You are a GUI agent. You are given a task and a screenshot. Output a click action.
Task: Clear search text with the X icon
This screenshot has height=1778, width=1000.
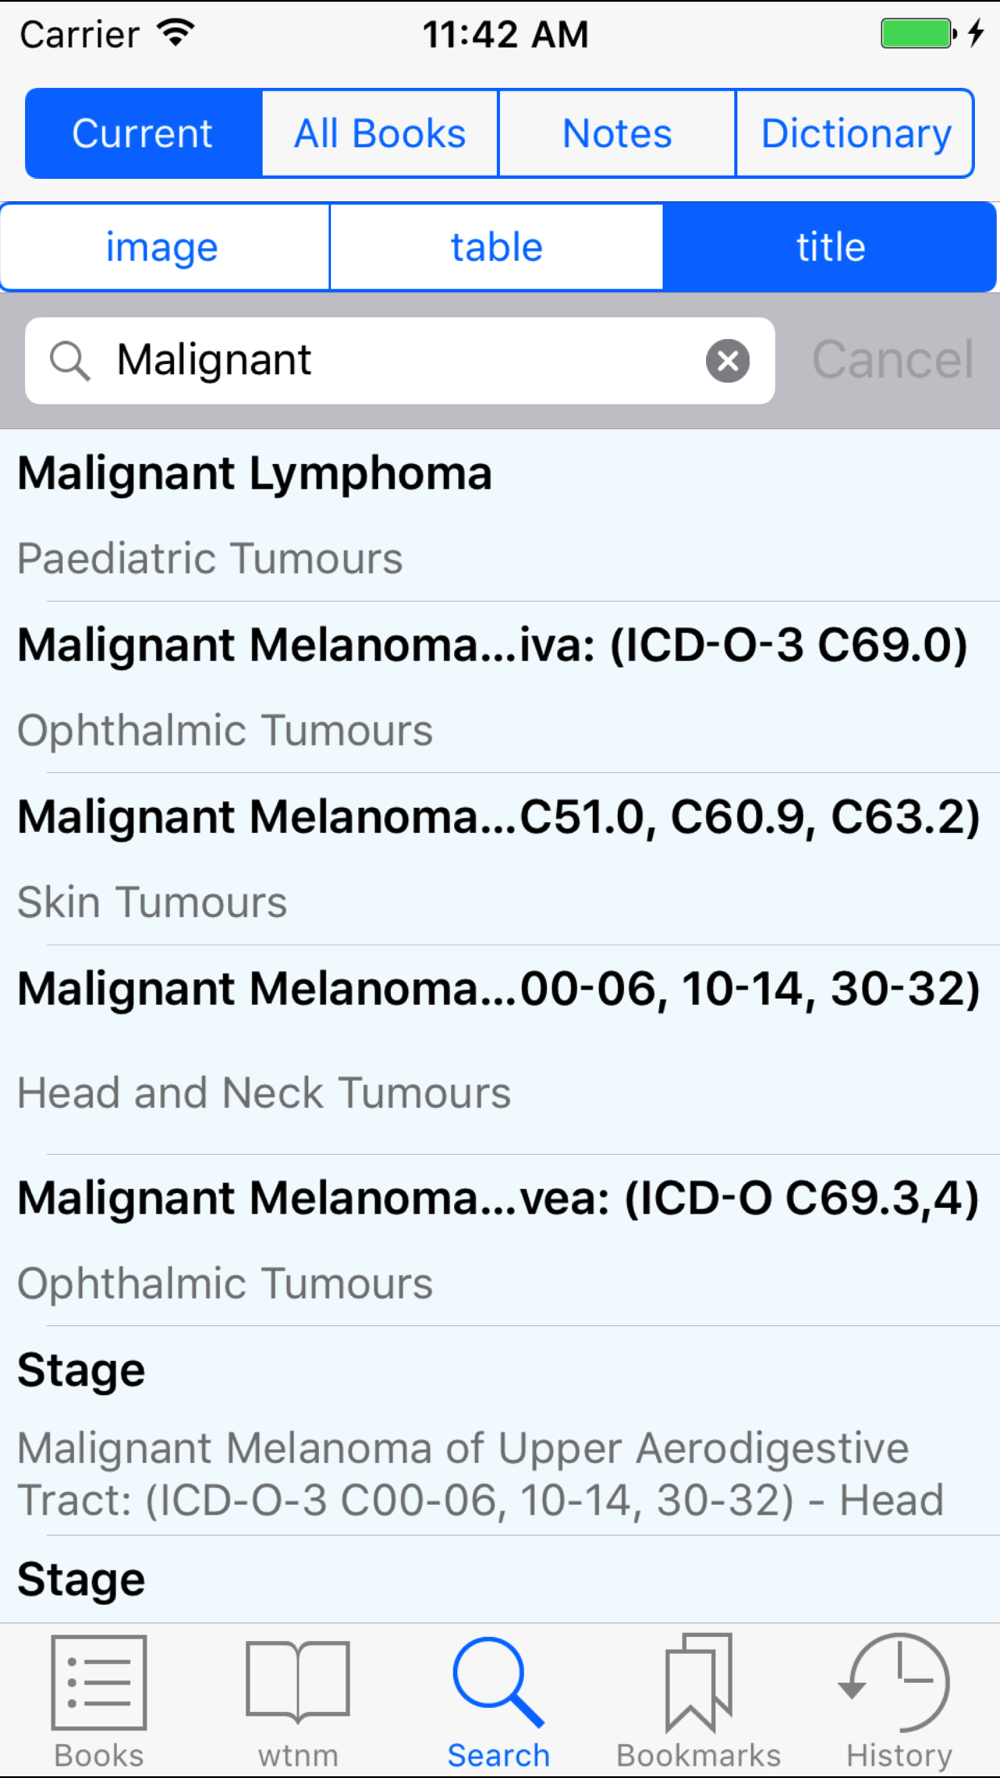pos(728,361)
